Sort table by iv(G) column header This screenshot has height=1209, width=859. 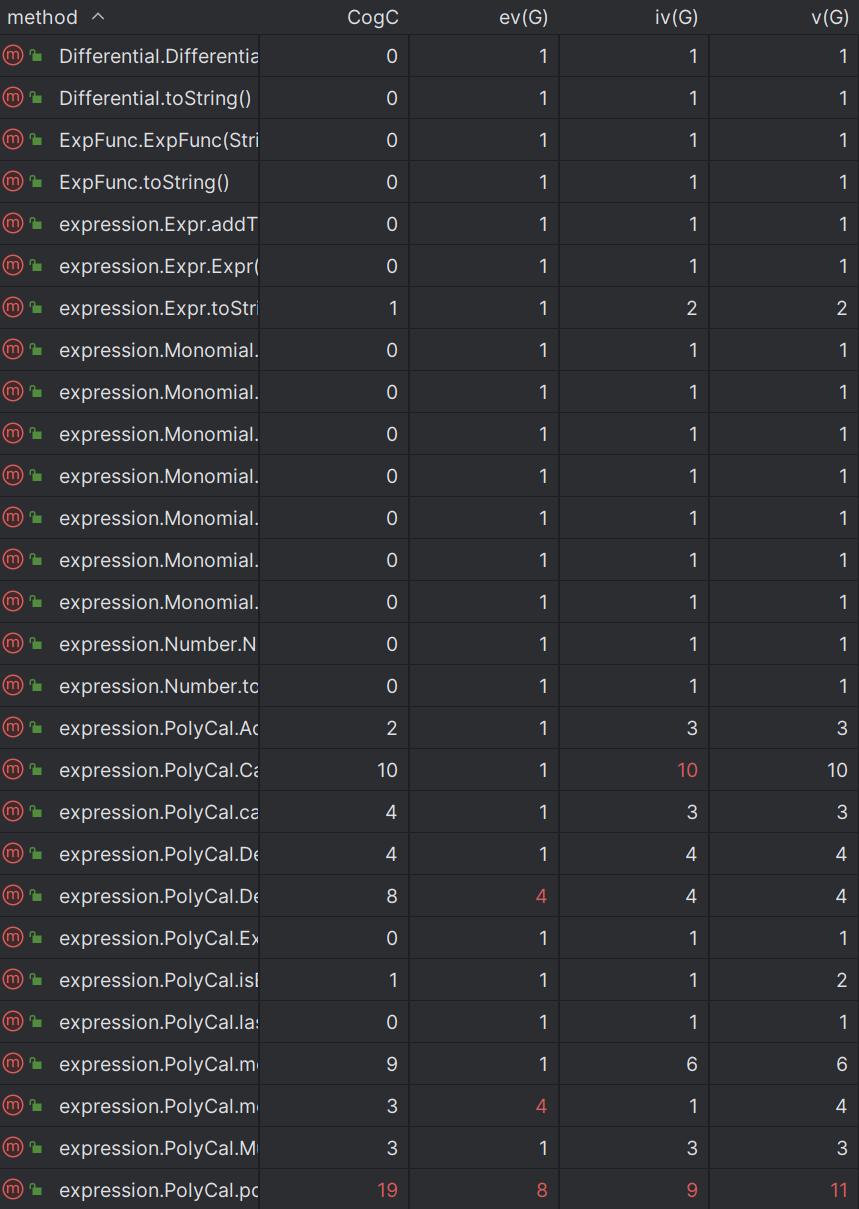click(x=676, y=17)
